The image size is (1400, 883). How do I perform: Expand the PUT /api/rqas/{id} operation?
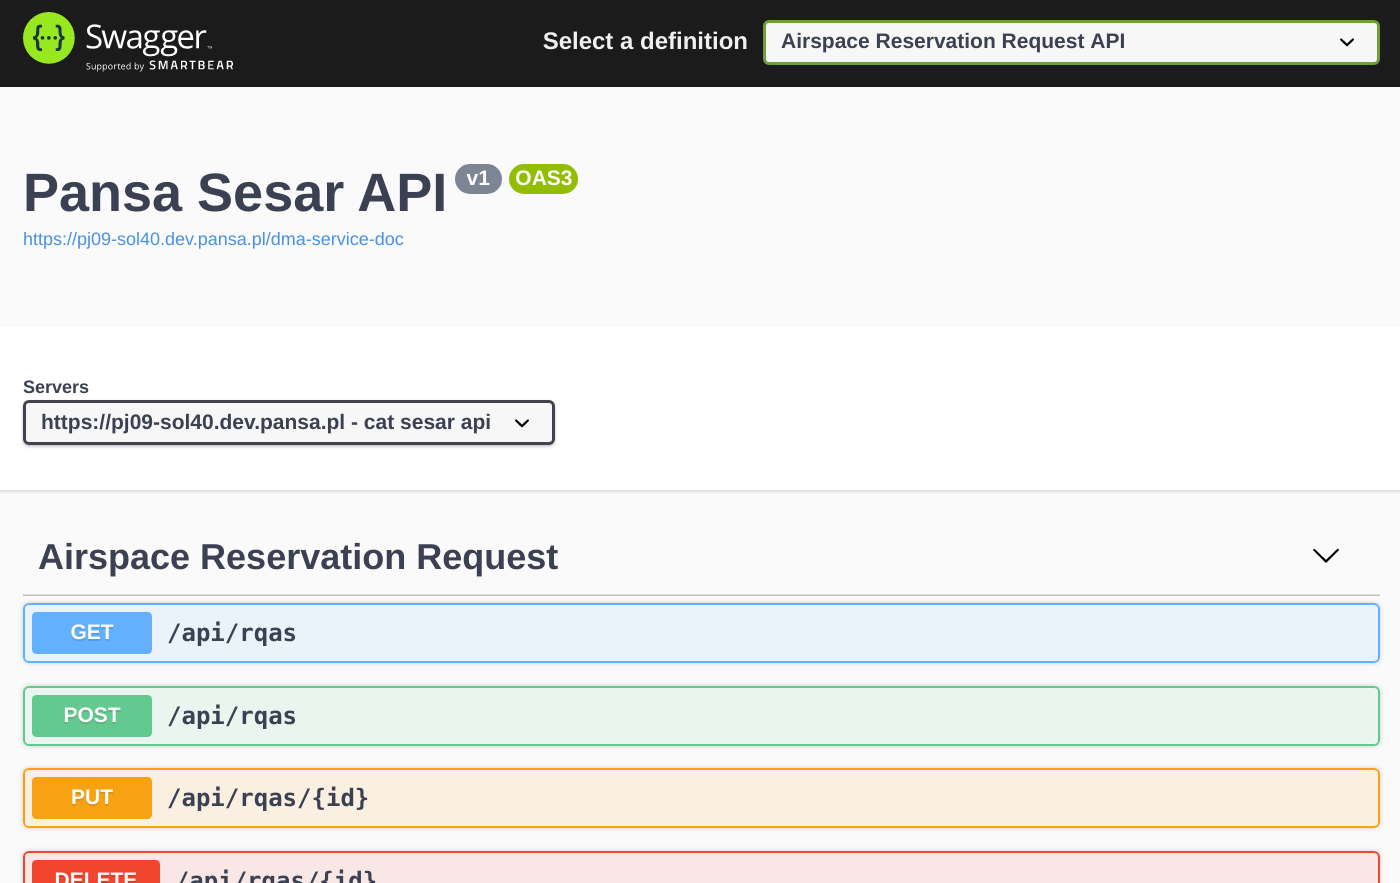pos(701,798)
